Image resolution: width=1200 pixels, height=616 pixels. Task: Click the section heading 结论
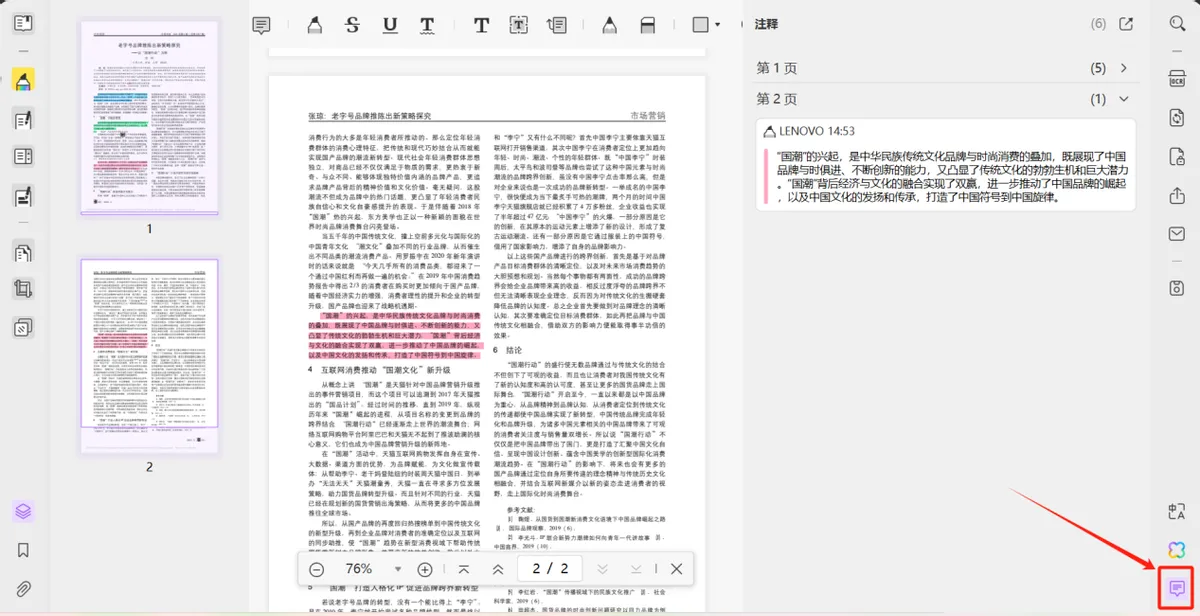(514, 351)
